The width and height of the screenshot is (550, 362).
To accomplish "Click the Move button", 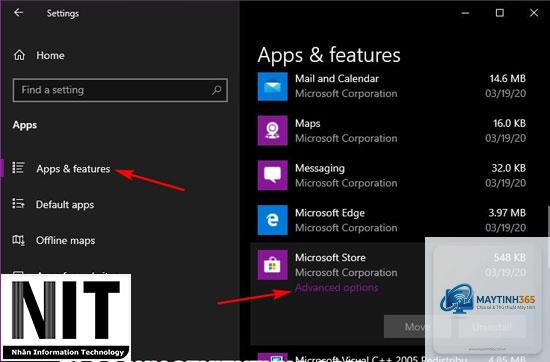I will pyautogui.click(x=417, y=327).
